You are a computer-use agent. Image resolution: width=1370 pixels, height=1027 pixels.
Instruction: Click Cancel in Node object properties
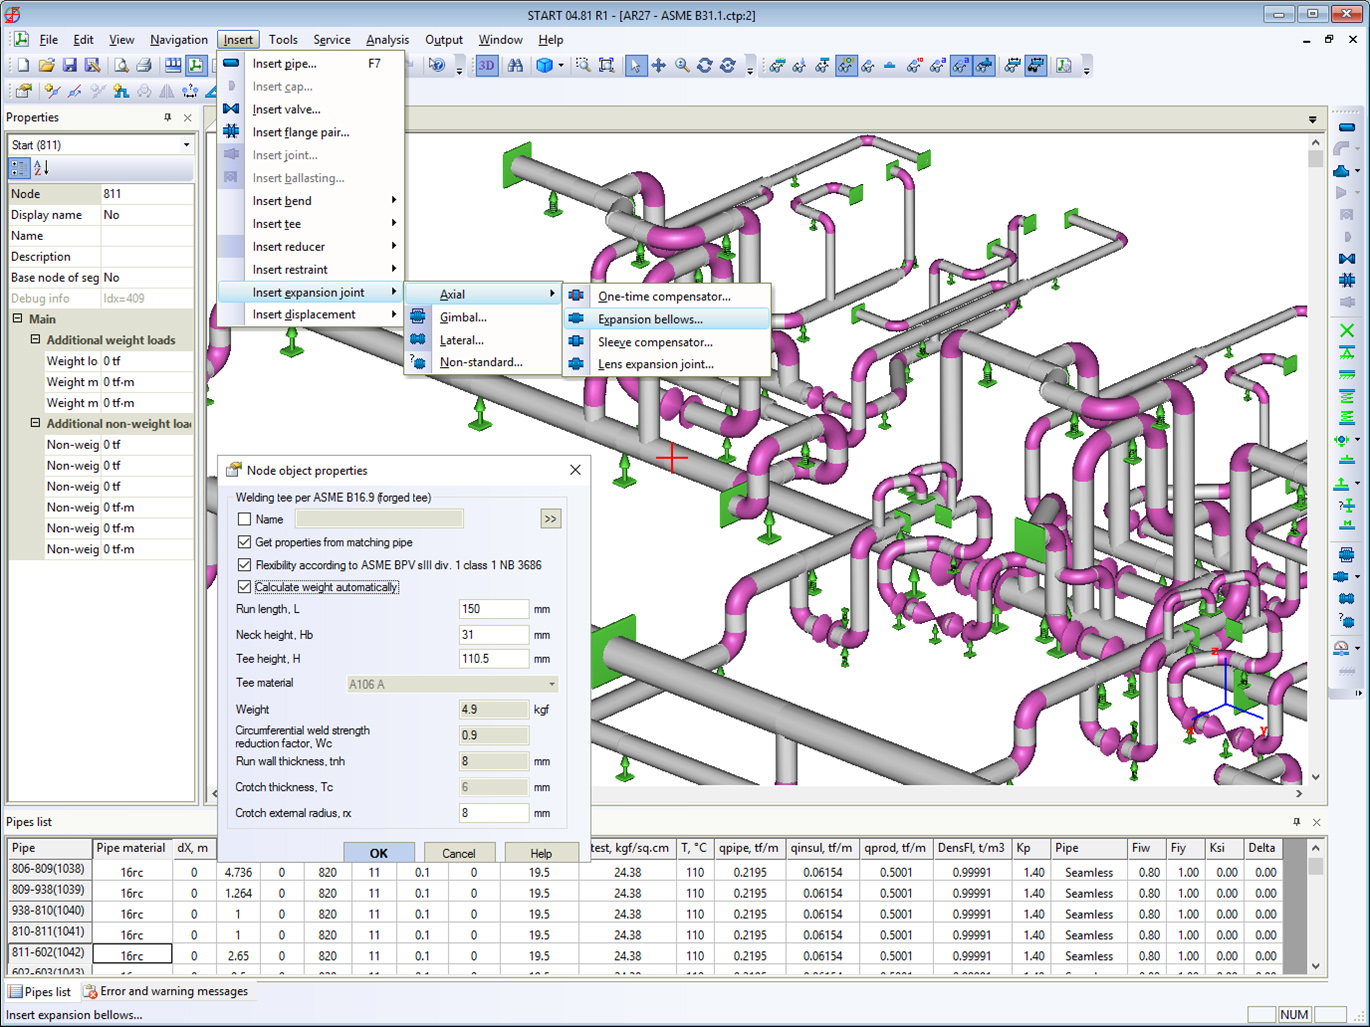click(459, 853)
